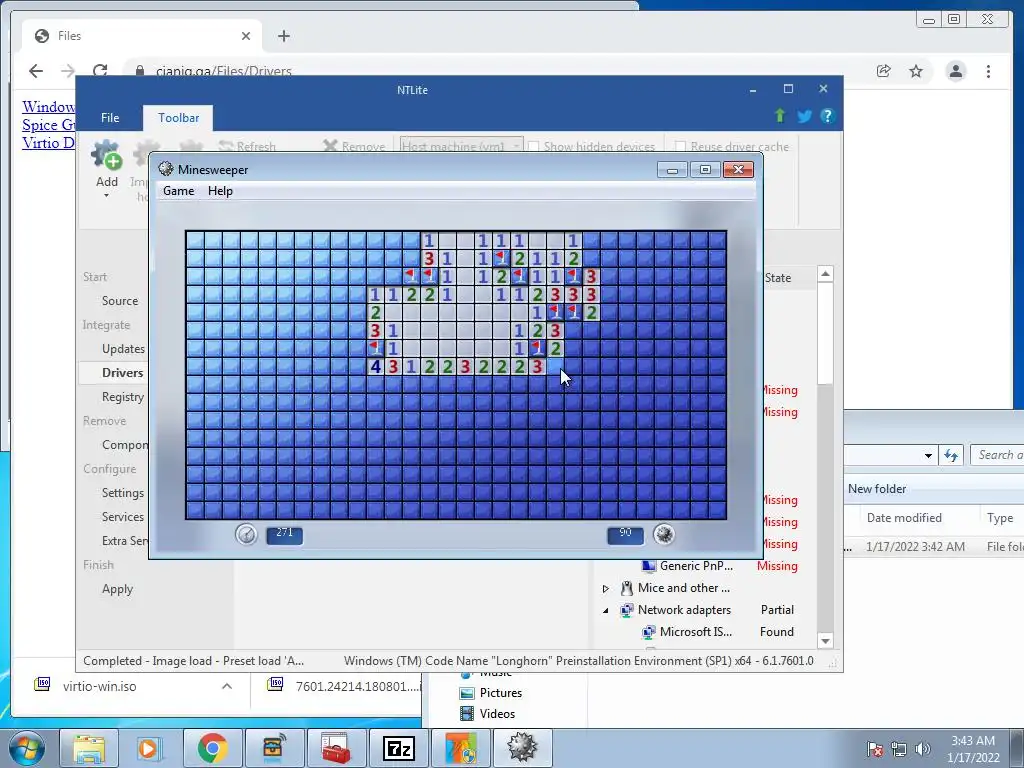
Task: Open the Windows Start menu
Action: (x=27, y=748)
